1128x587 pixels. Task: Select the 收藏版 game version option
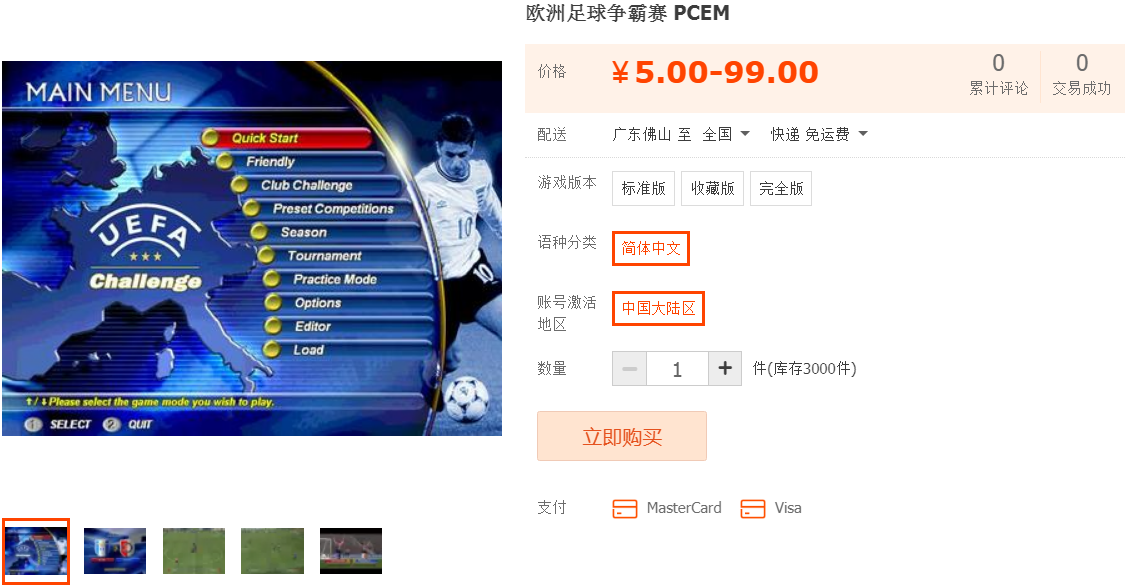[712, 188]
